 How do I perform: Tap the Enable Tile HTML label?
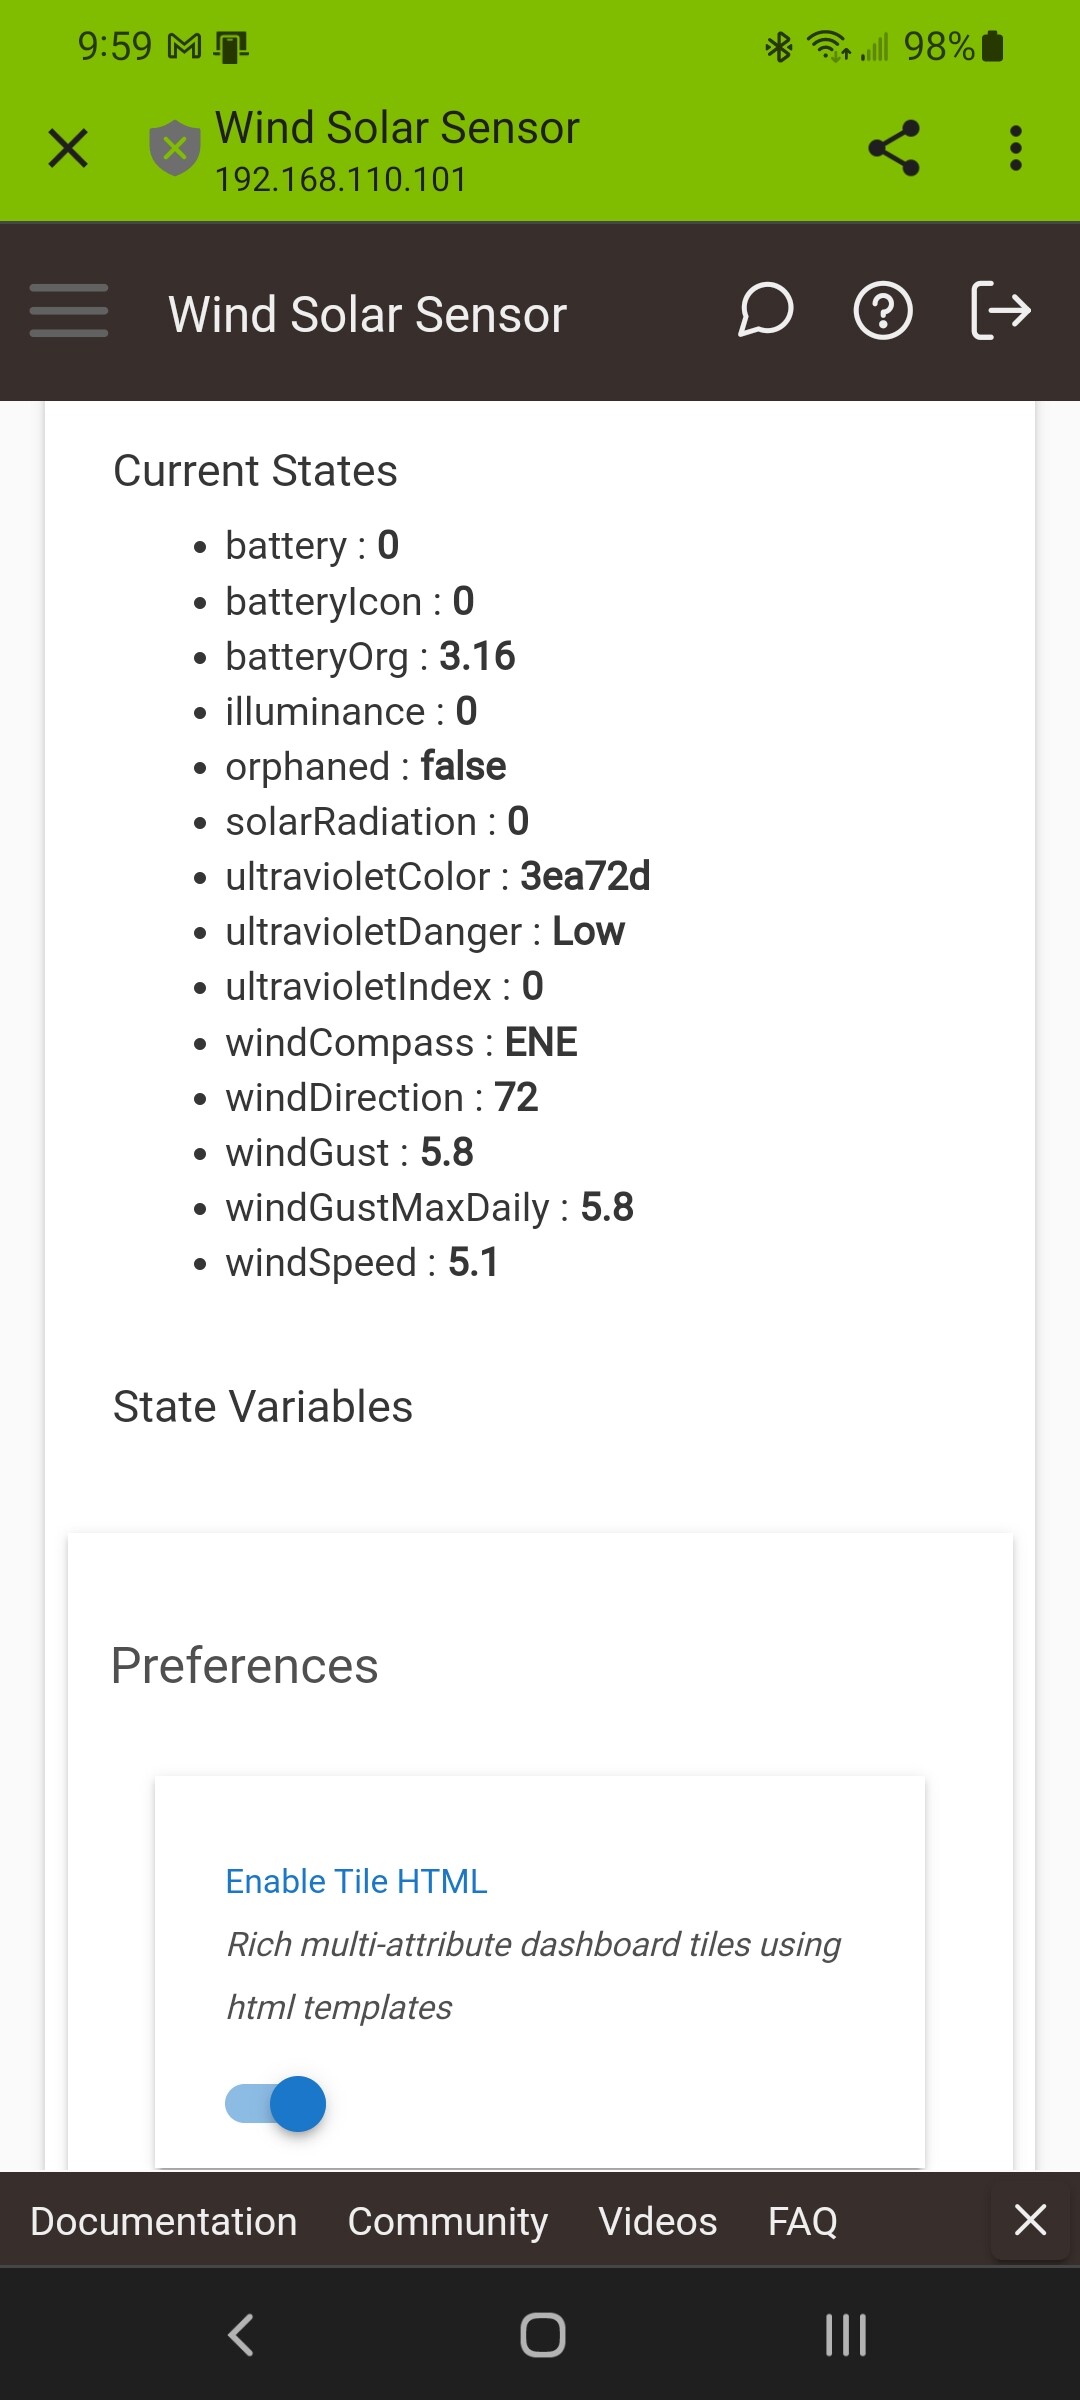click(x=356, y=1881)
